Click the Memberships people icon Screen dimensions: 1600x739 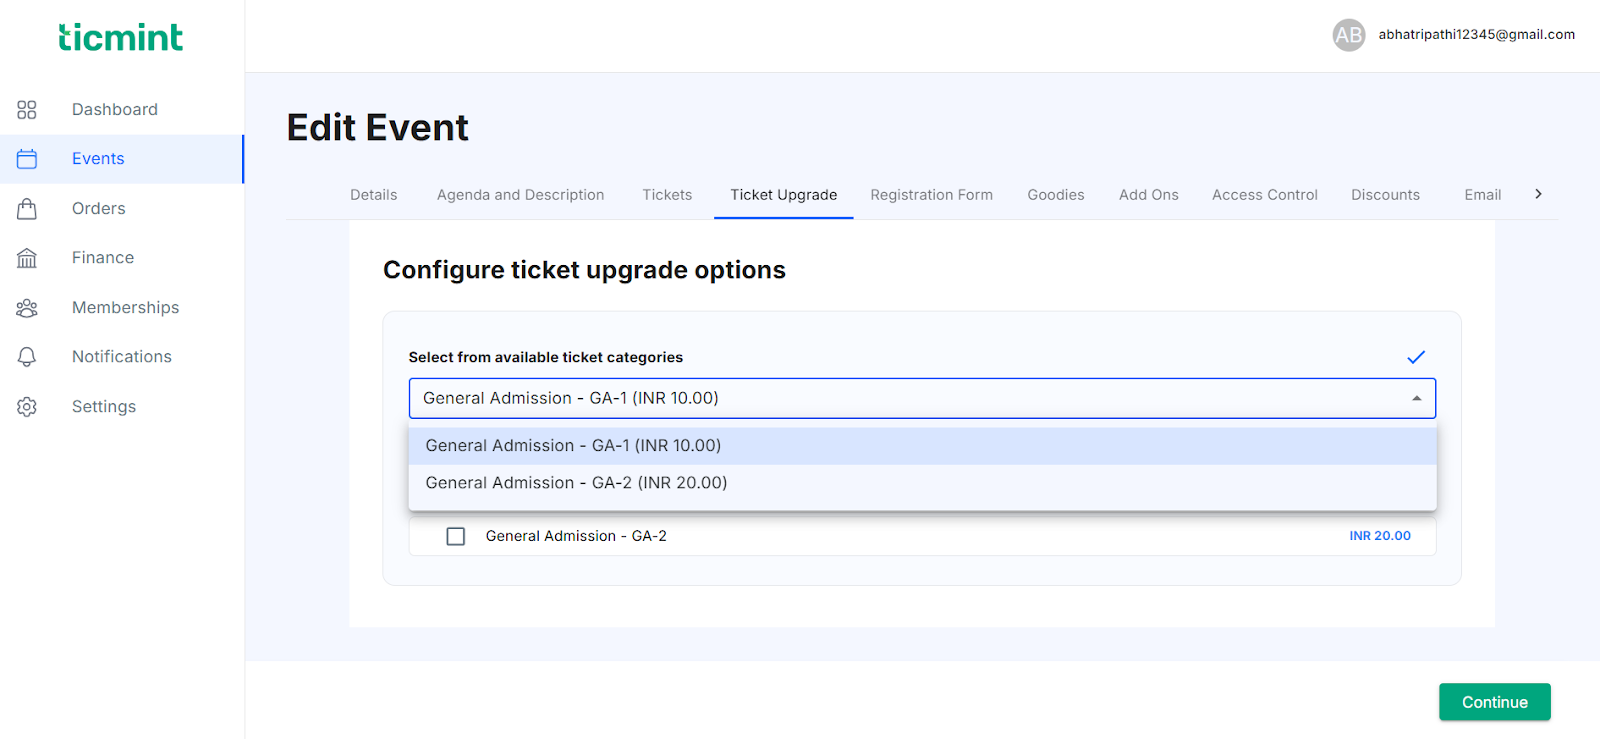tap(27, 308)
